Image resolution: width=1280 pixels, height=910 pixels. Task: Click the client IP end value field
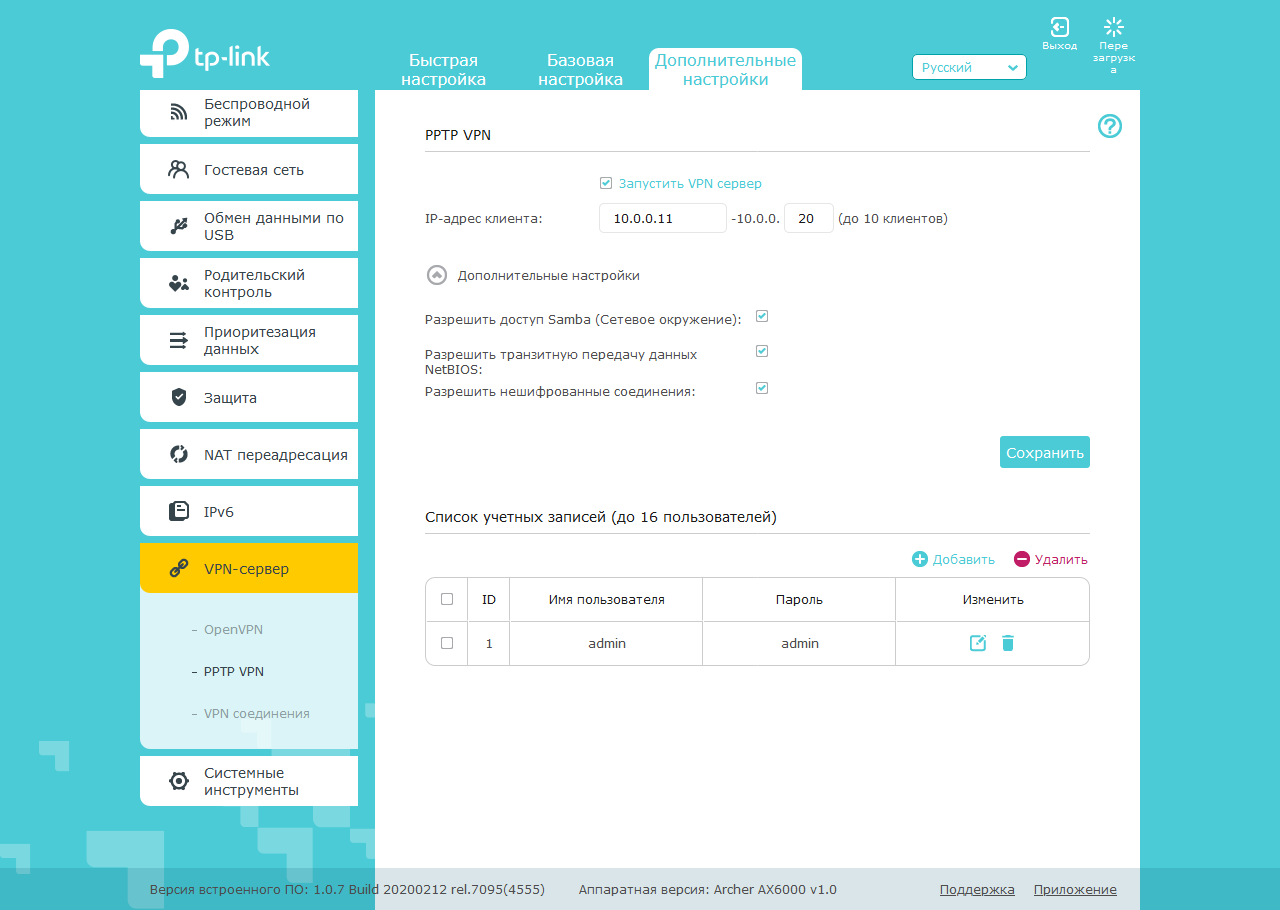pos(809,218)
